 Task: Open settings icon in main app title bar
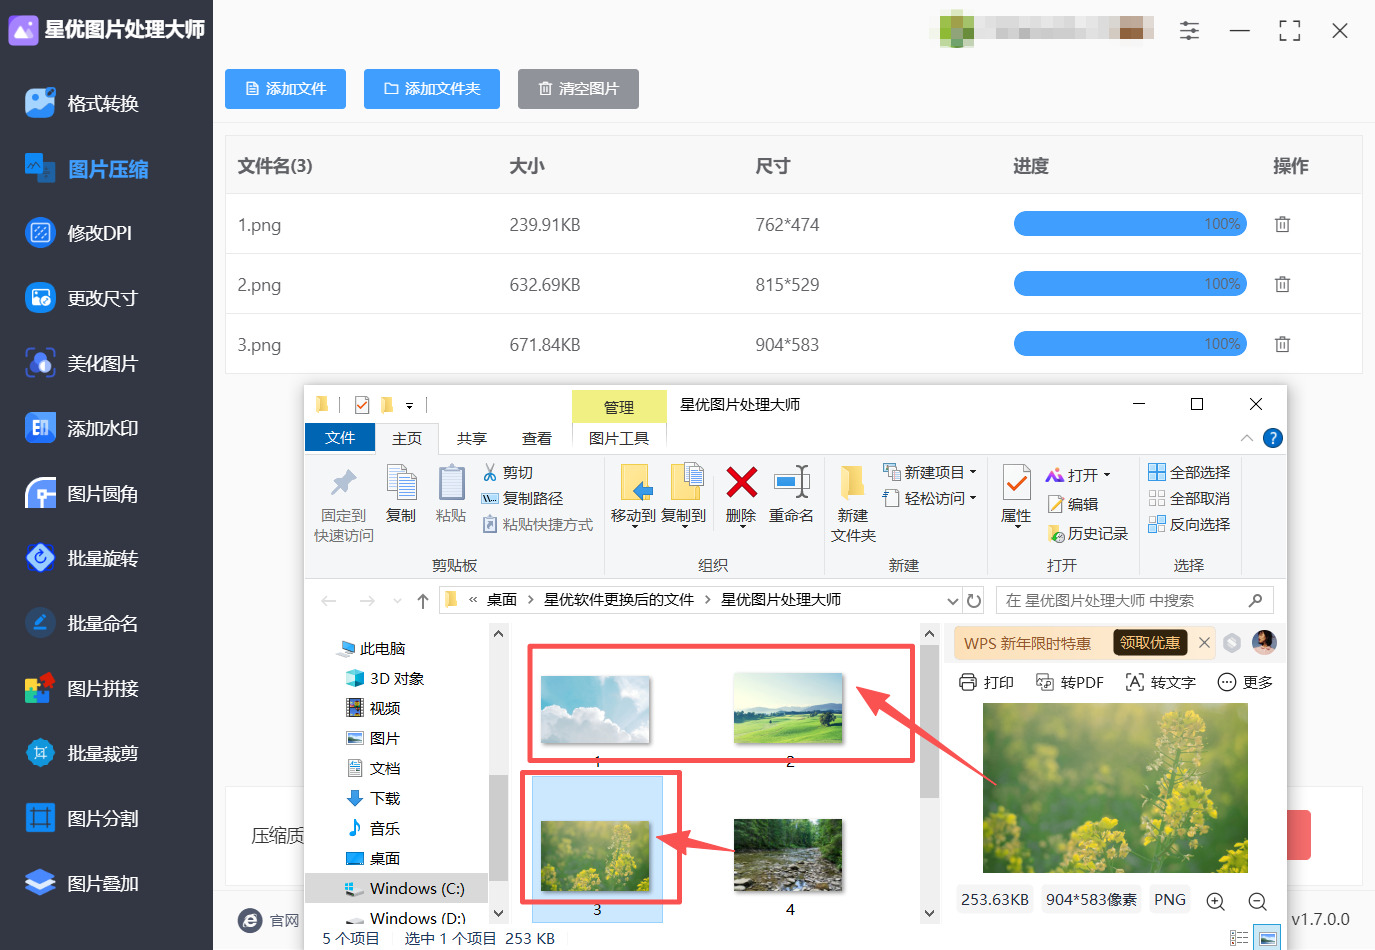point(1189,30)
